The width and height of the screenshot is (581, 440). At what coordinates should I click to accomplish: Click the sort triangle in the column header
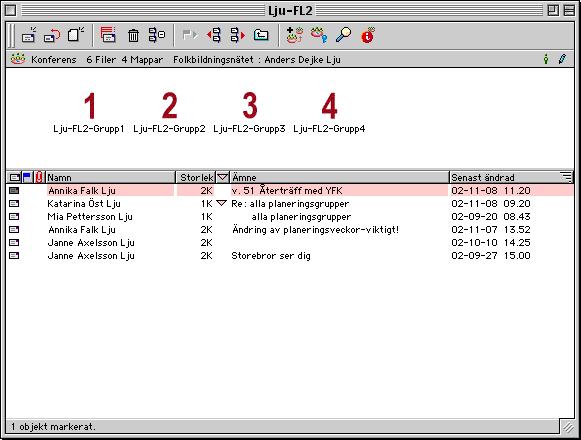(222, 177)
